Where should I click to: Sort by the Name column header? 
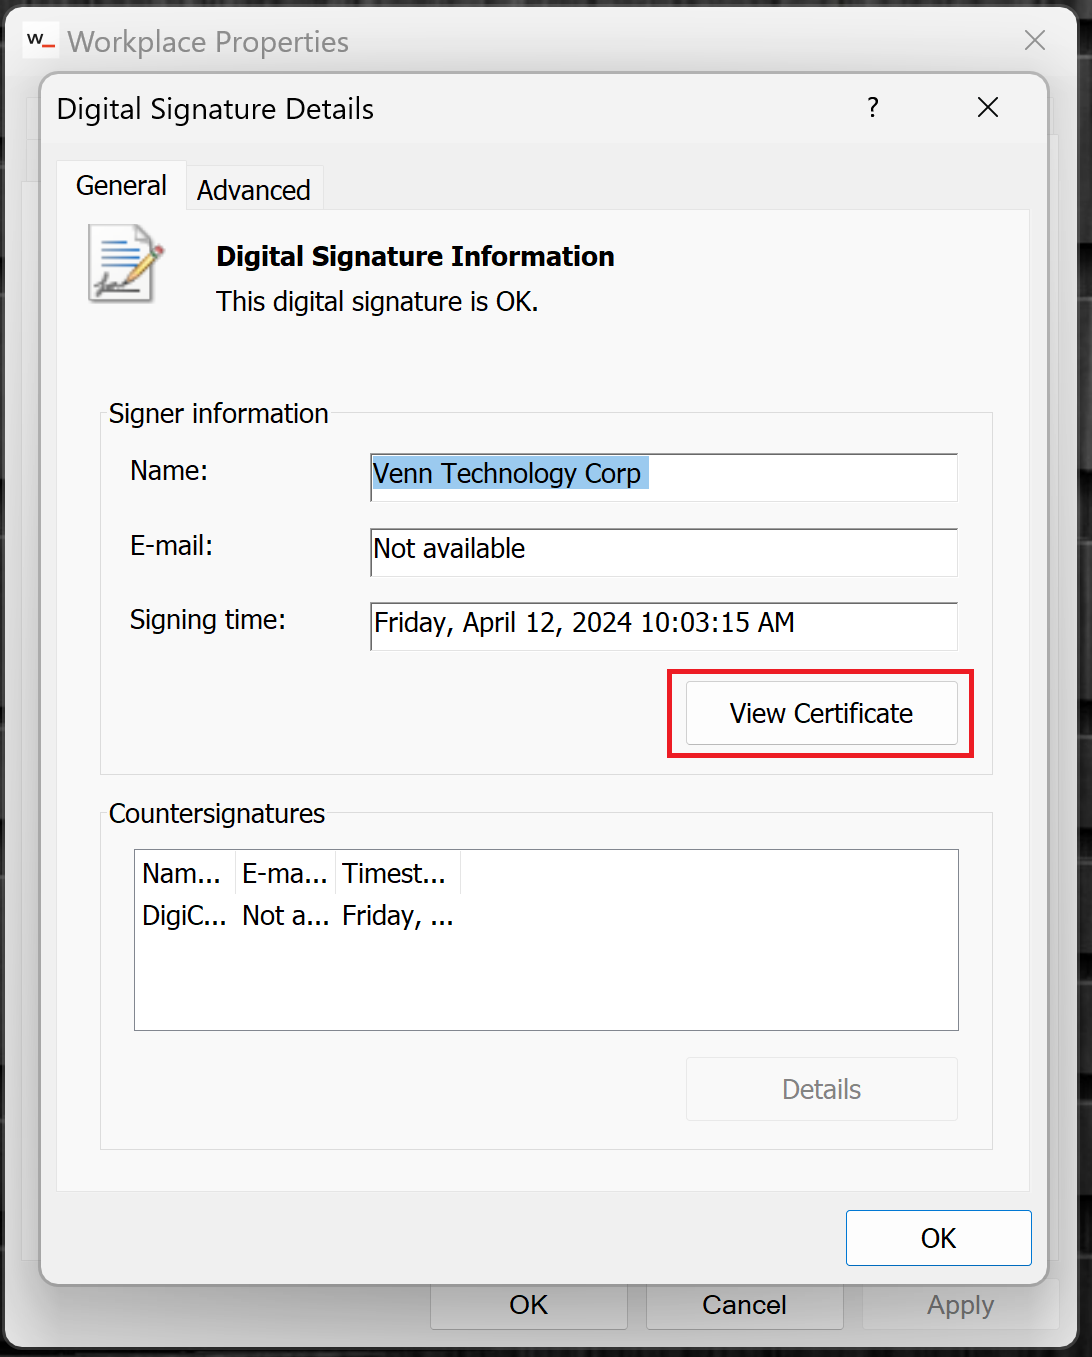184,873
